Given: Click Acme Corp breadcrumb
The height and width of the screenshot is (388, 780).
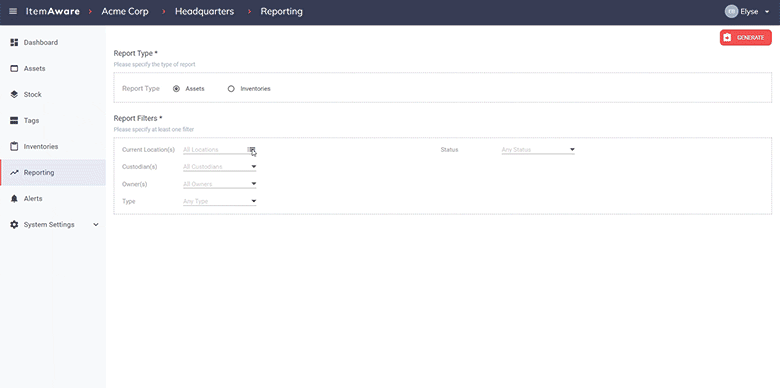Looking at the screenshot, I should click(x=125, y=11).
